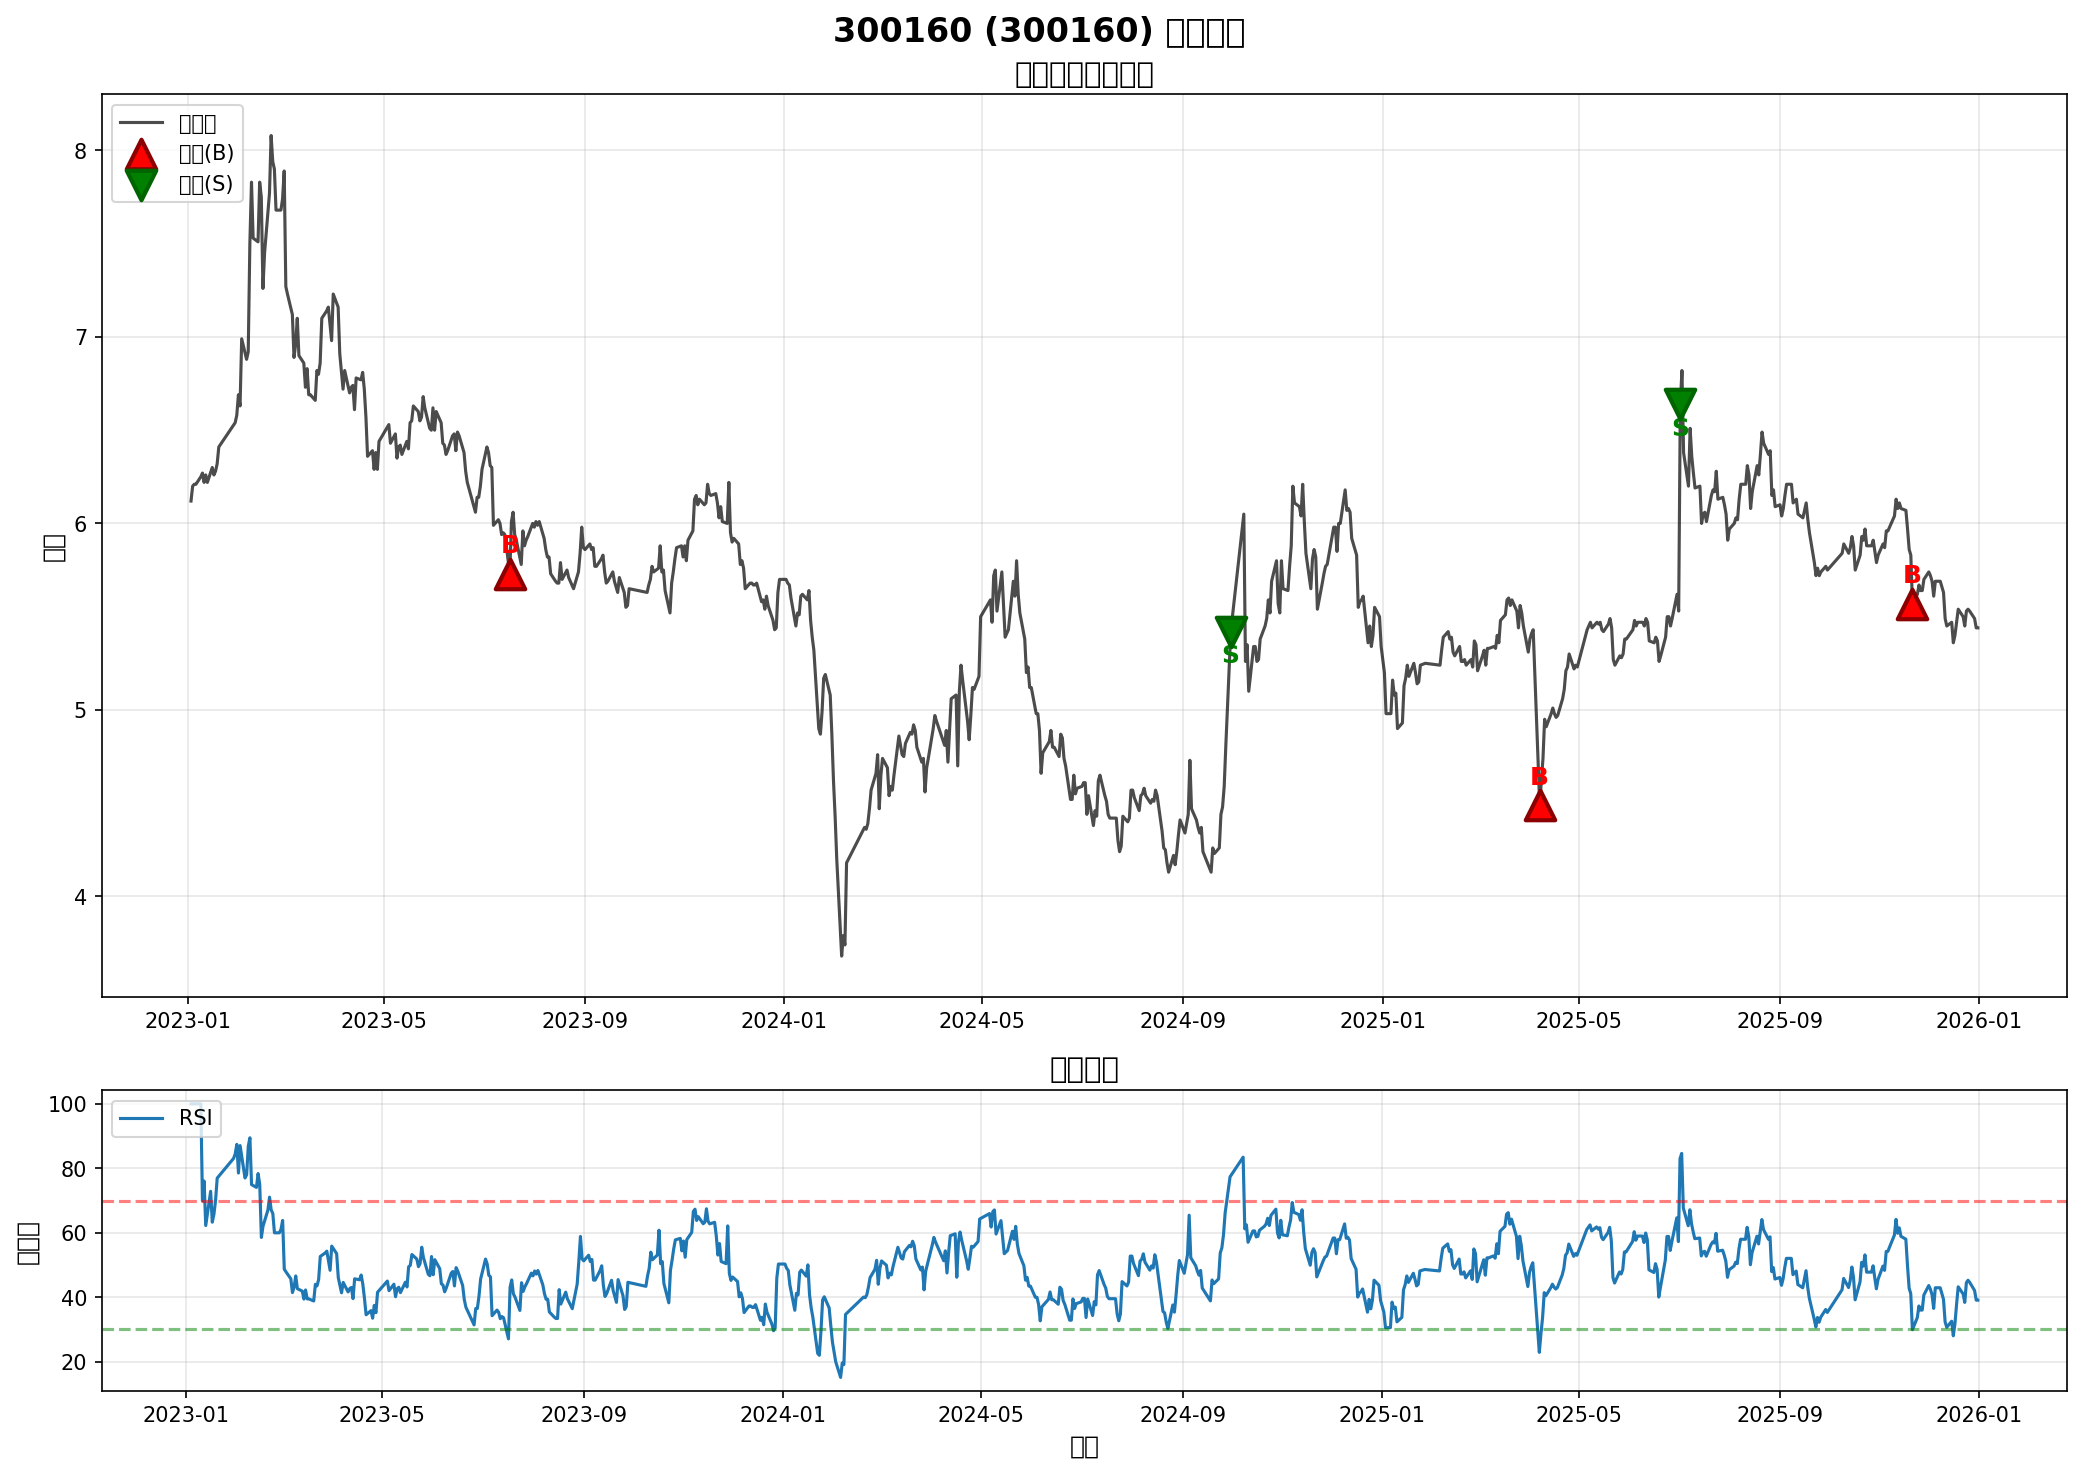Click the 2024-01 tick label on the price chart
This screenshot has width=2082, height=1473.
coord(784,1021)
